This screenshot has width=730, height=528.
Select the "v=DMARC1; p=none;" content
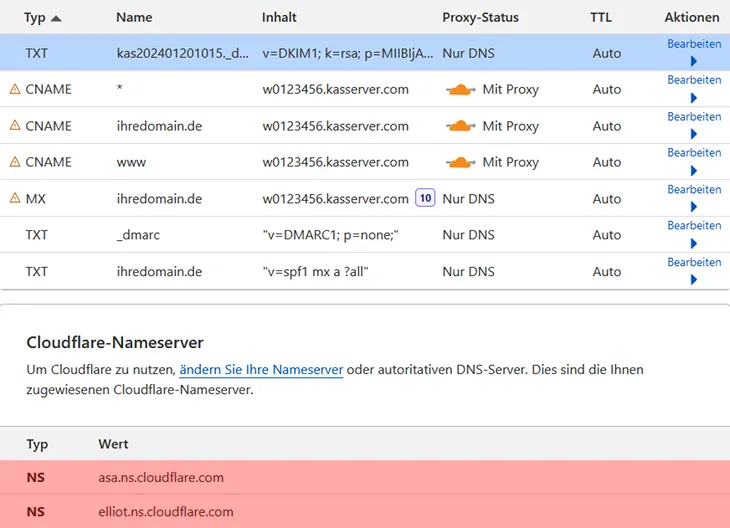tap(331, 235)
